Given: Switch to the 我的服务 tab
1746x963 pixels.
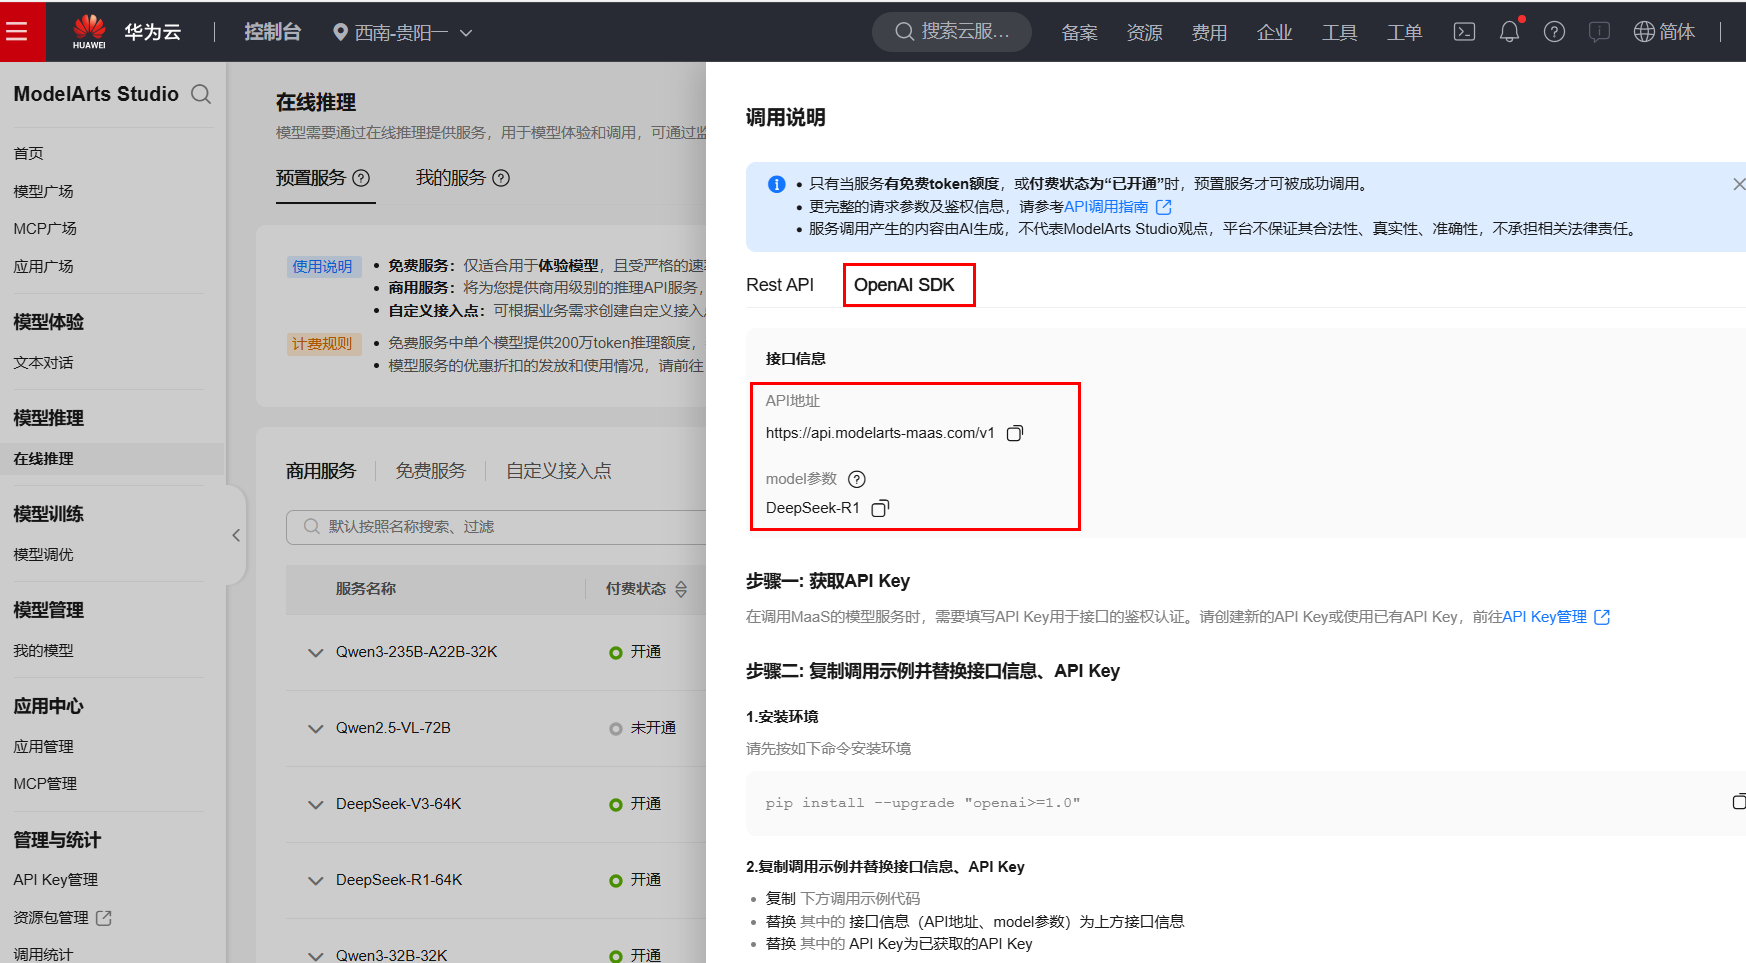Looking at the screenshot, I should 451,178.
